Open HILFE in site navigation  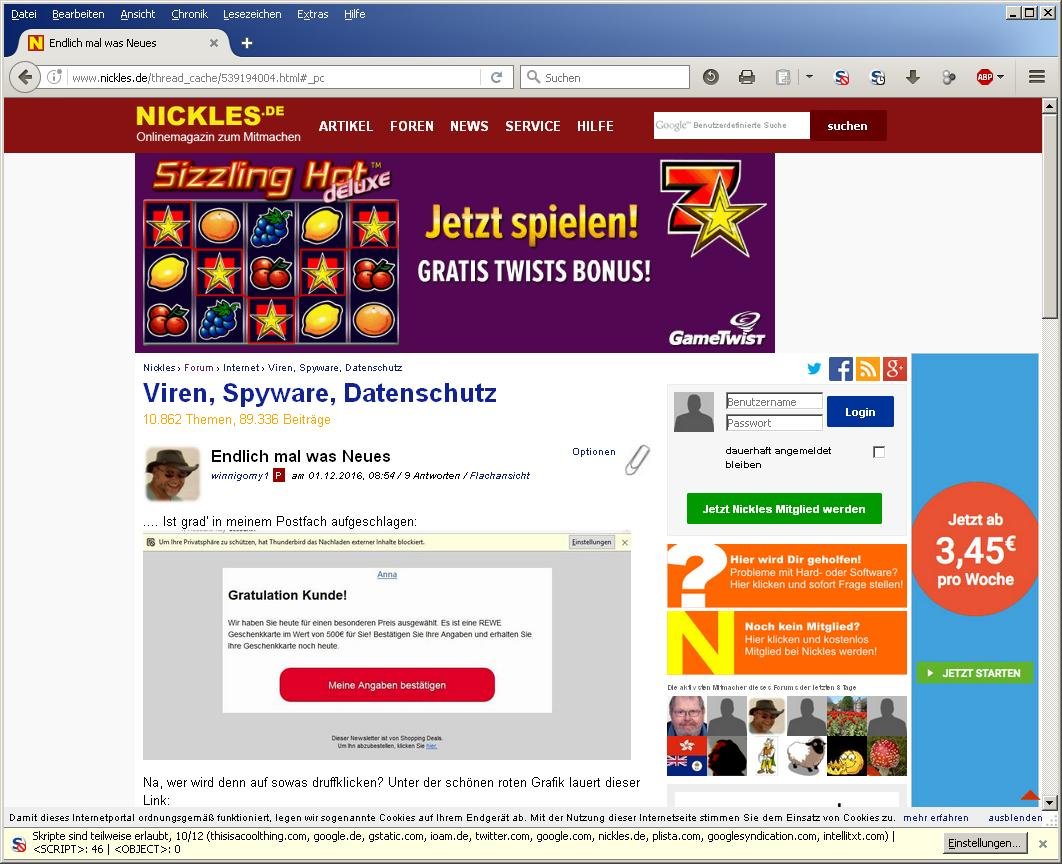595,126
